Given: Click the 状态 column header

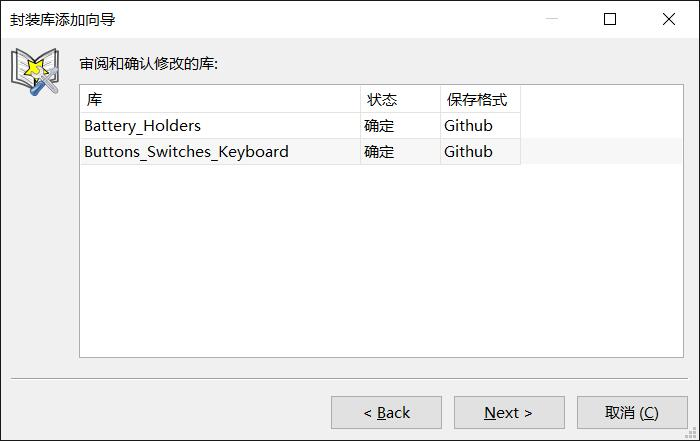Looking at the screenshot, I should pyautogui.click(x=400, y=99).
